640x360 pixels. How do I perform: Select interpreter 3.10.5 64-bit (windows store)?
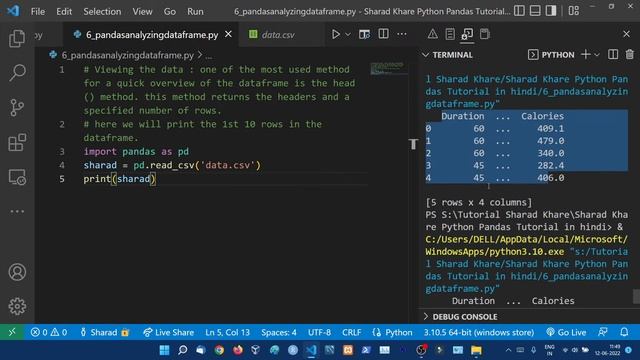(479, 332)
